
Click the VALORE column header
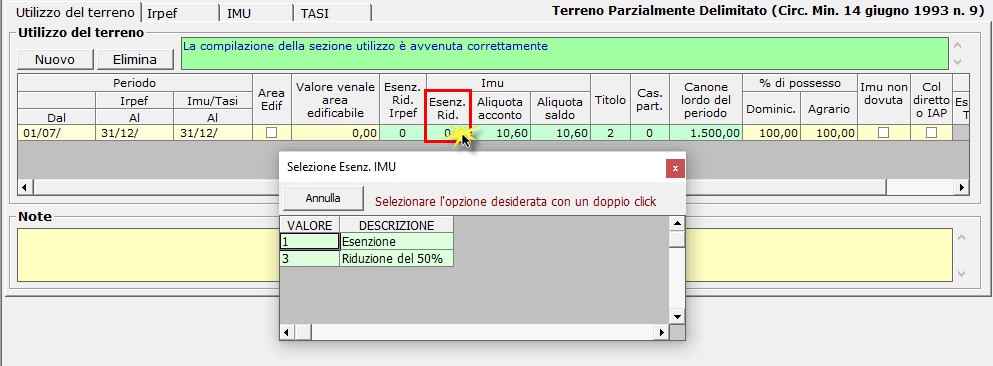point(310,225)
